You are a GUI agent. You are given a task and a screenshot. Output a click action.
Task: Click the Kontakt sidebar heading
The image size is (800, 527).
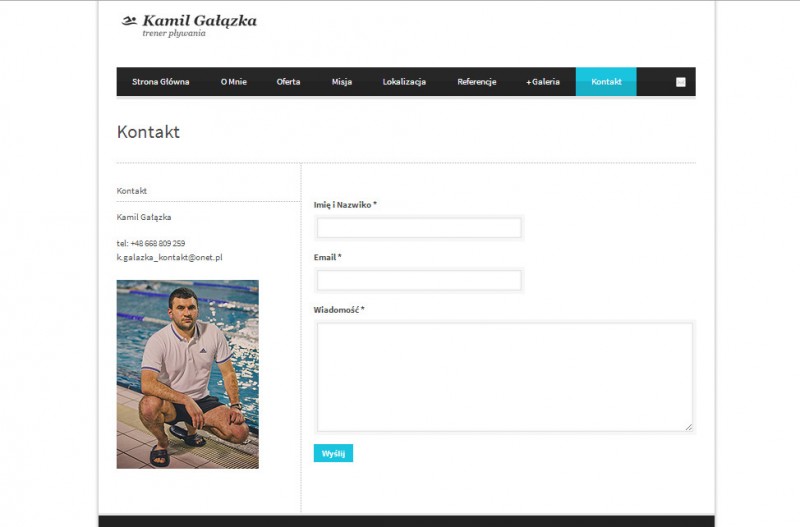pyautogui.click(x=132, y=190)
